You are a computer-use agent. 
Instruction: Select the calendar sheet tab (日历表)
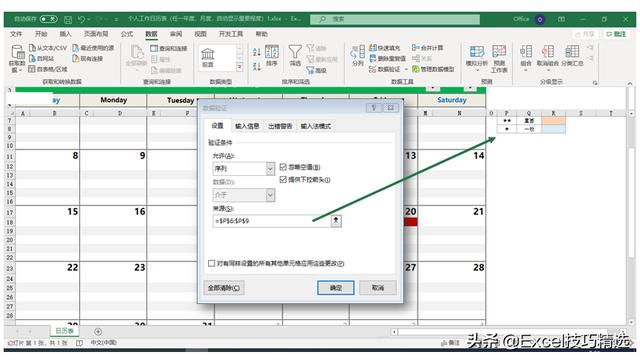(64, 331)
